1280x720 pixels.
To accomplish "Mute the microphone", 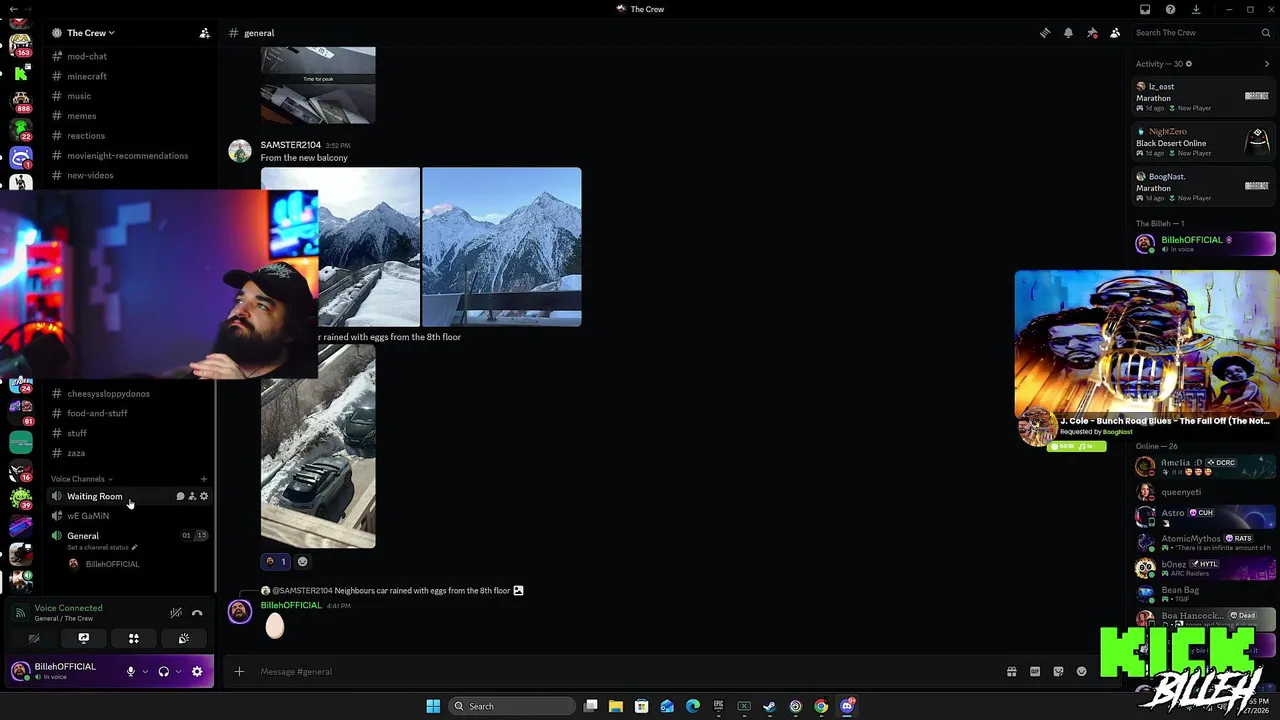I will click(x=130, y=672).
